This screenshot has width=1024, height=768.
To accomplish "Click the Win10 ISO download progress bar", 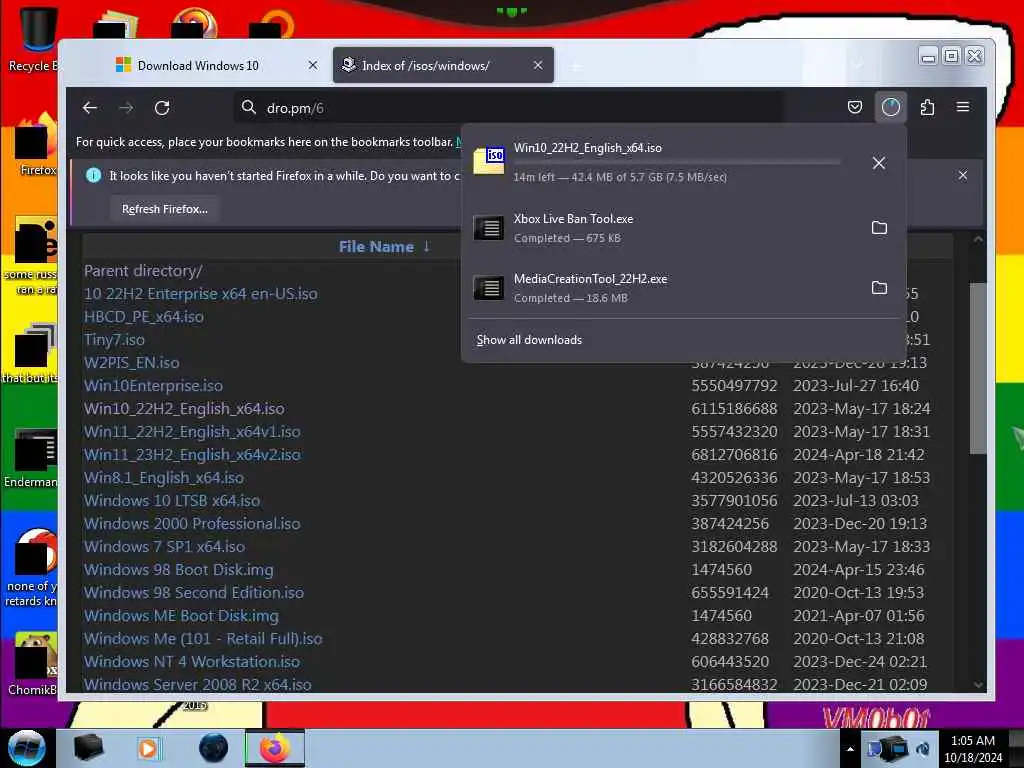I will pyautogui.click(x=677, y=161).
